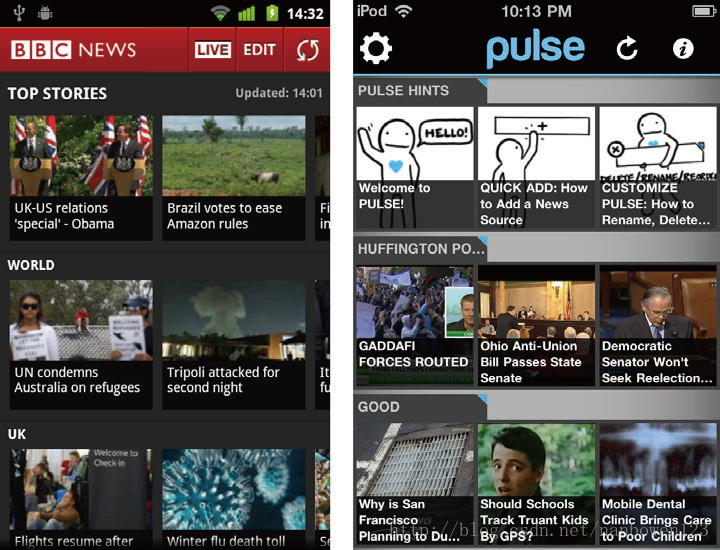Screen dimensions: 720x550
Task: Select the HUFFINGTON PO... source tab
Action: 420,249
